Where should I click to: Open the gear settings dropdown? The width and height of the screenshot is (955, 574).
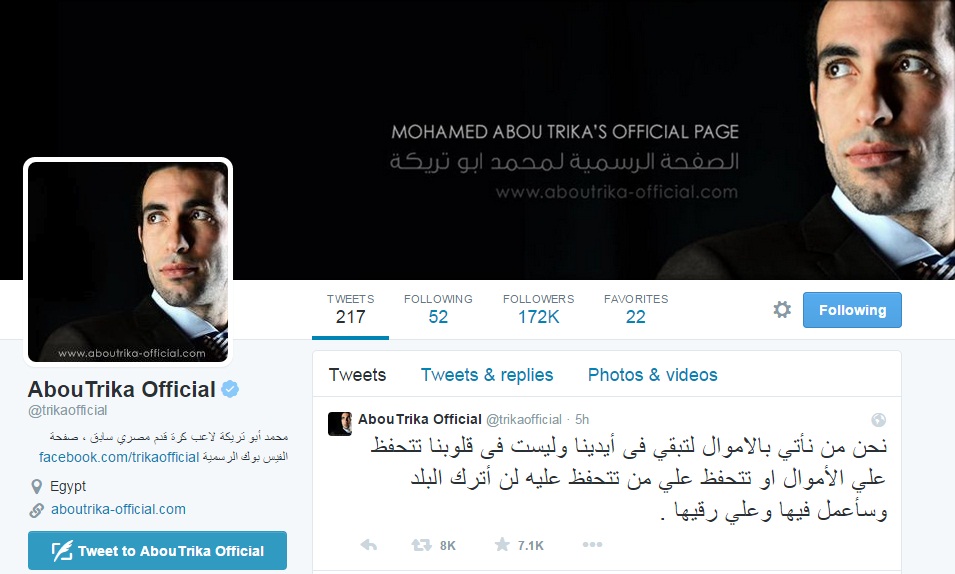point(782,310)
